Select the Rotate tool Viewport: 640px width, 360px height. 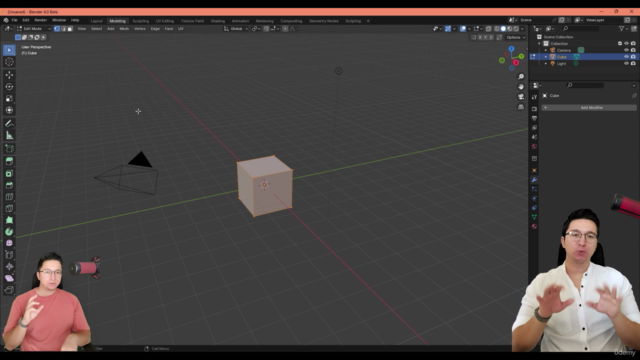(x=9, y=87)
